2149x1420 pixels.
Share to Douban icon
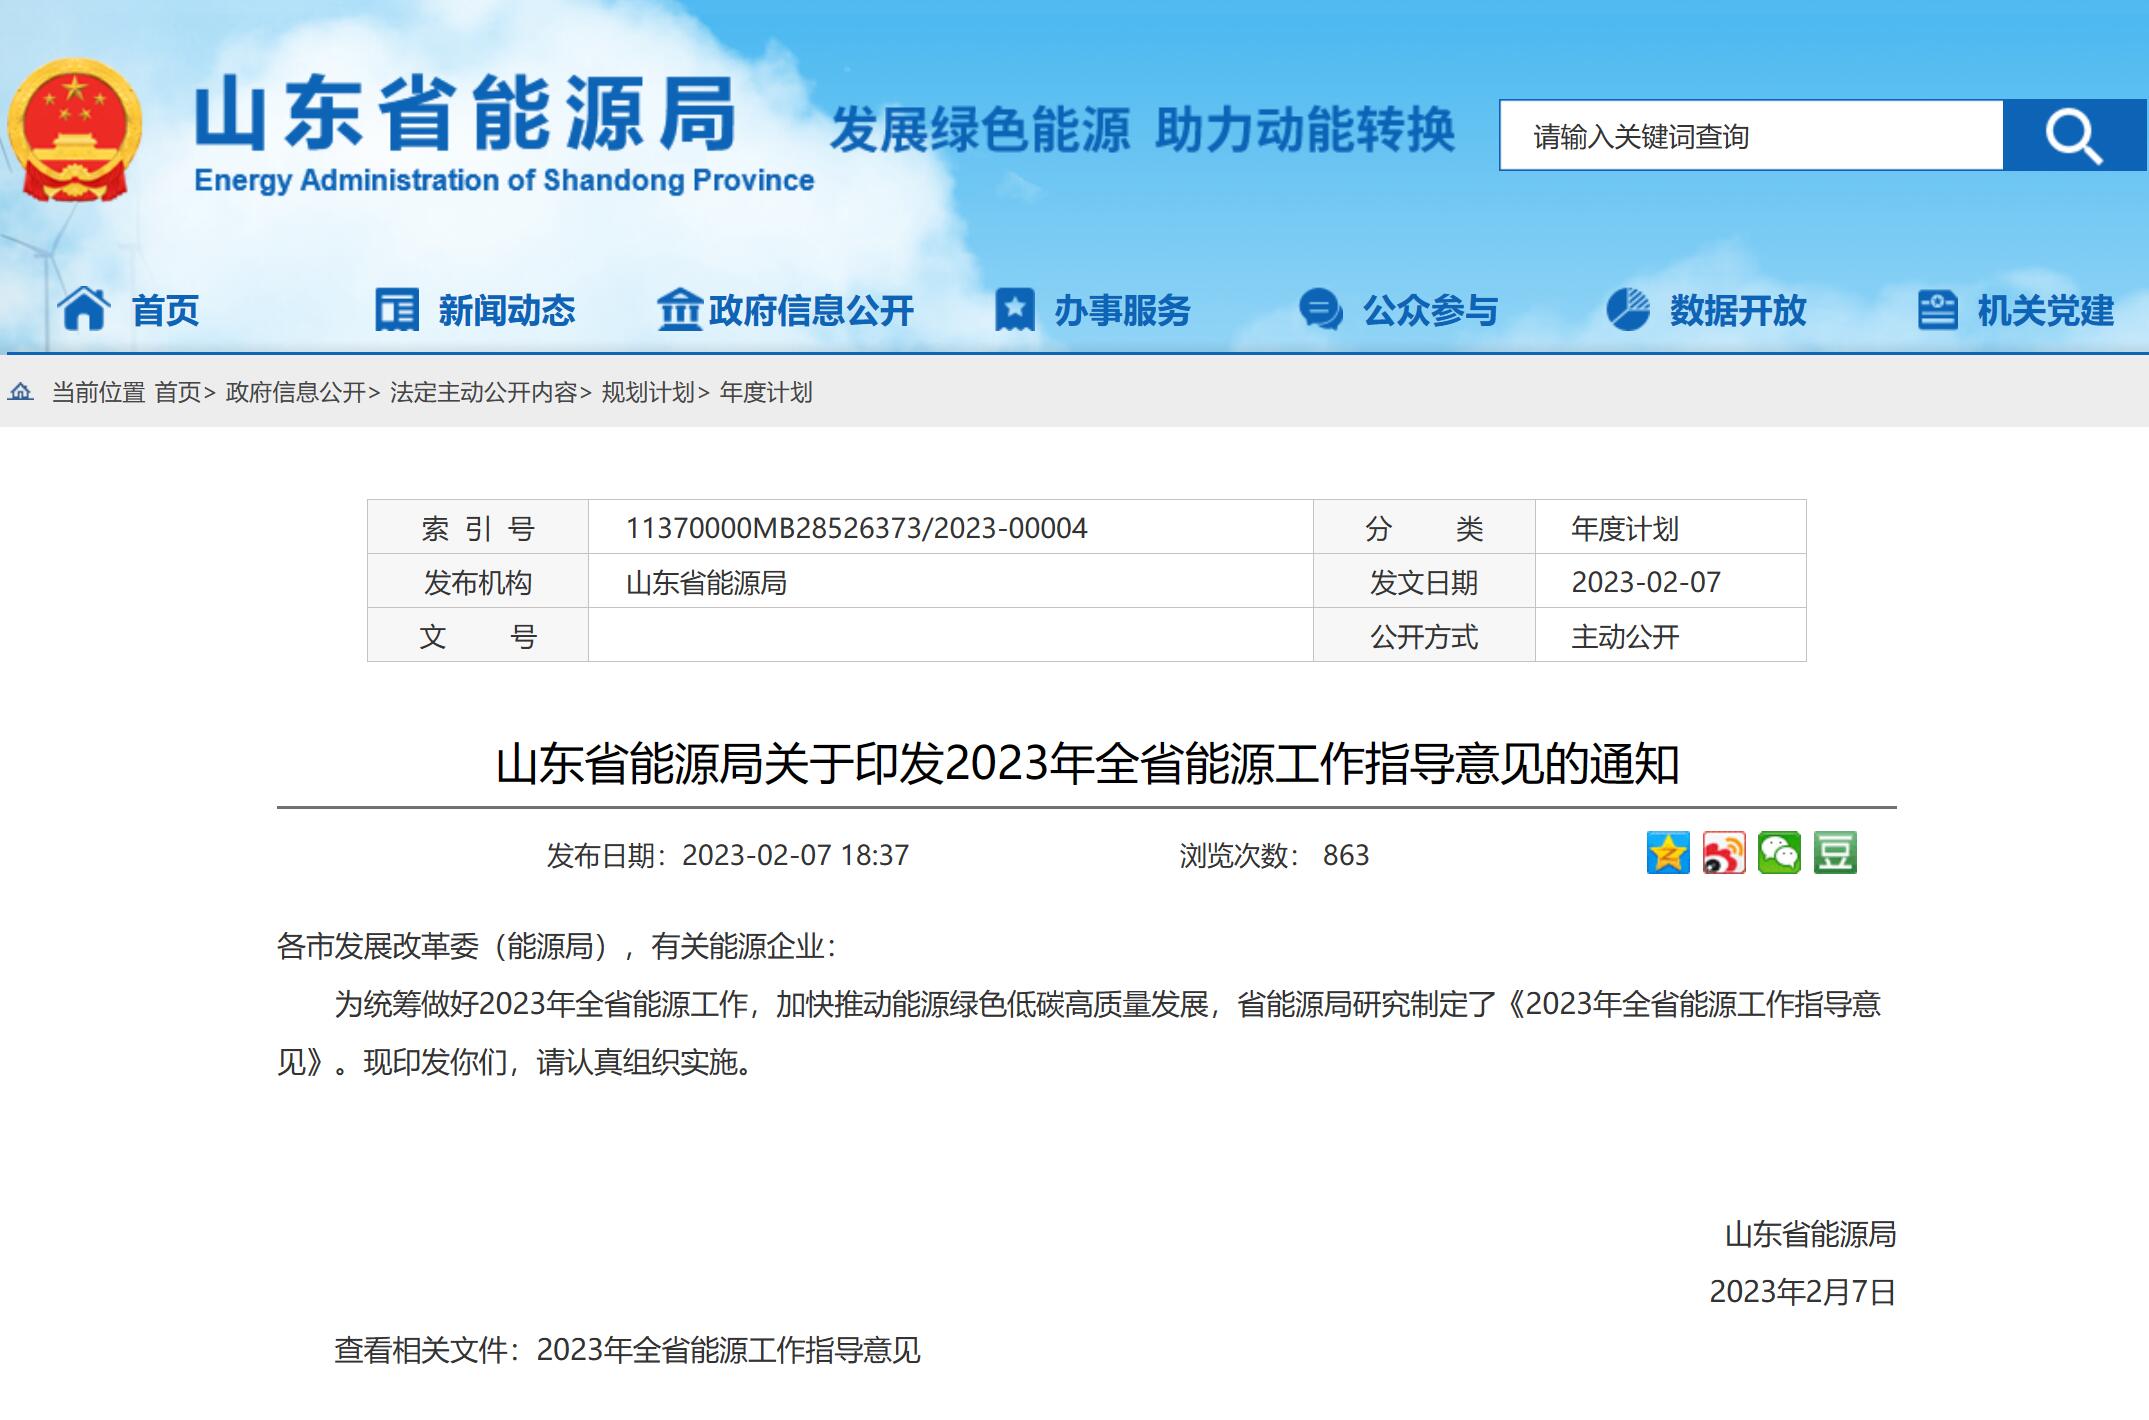tap(1835, 853)
